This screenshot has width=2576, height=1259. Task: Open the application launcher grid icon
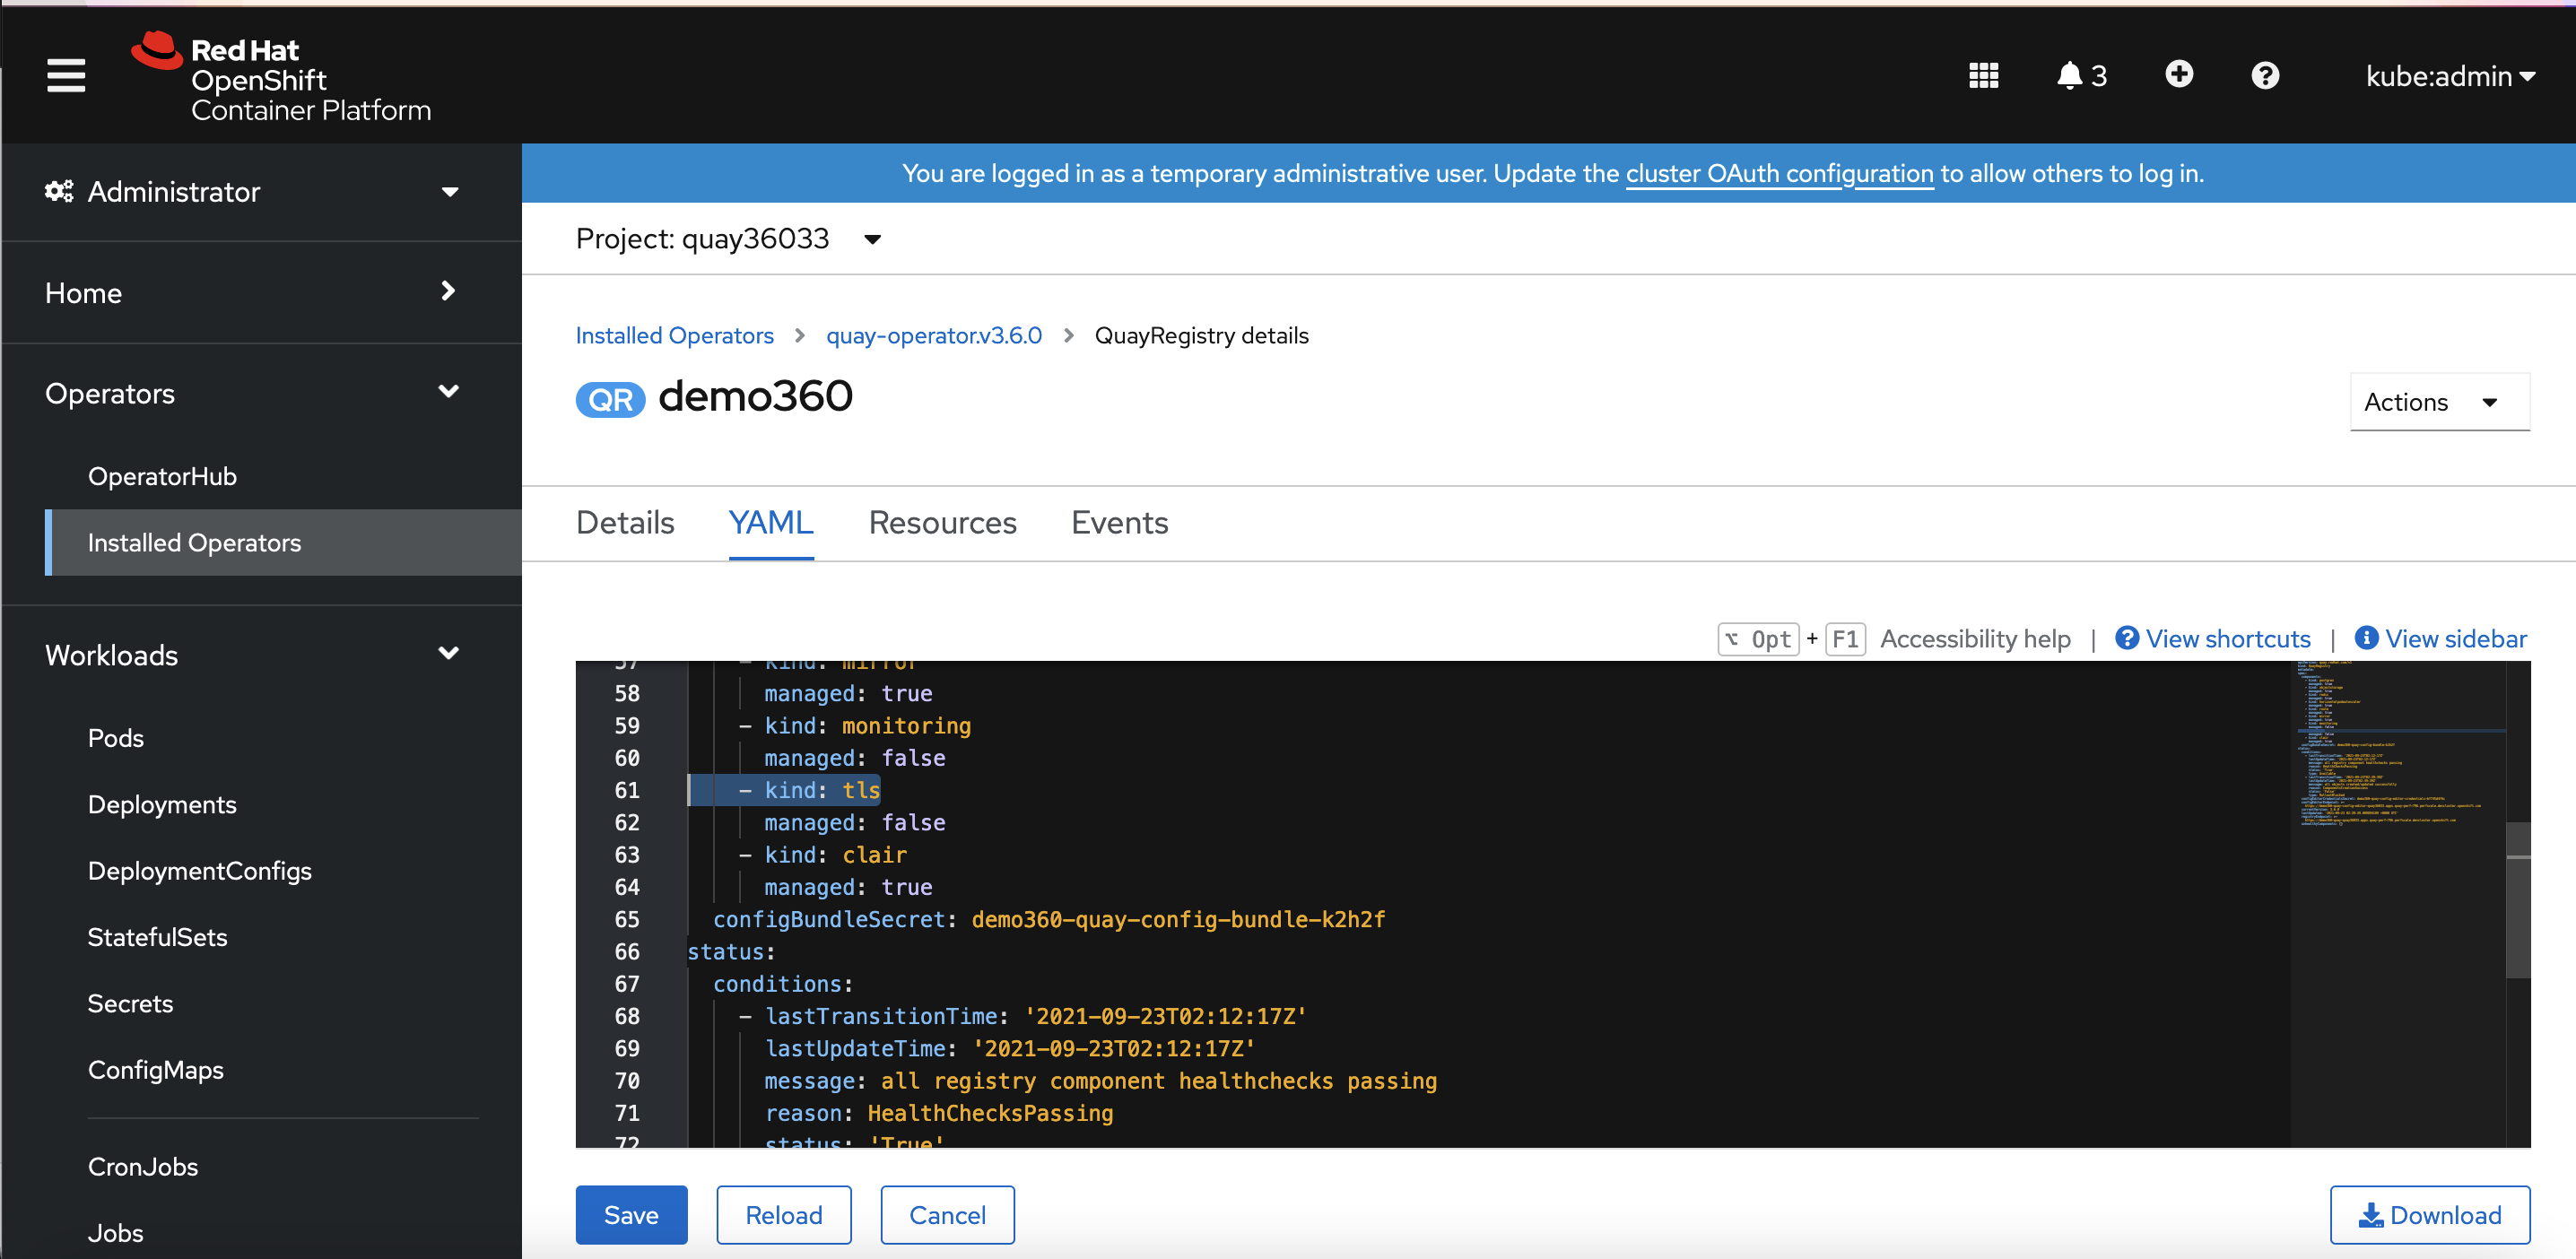pos(1983,75)
